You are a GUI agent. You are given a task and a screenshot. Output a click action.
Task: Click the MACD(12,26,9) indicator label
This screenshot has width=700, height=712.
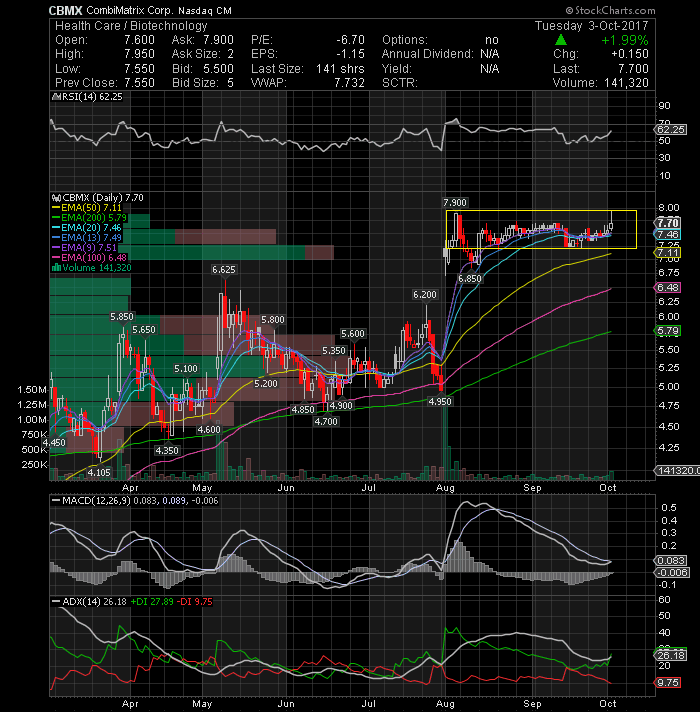[96, 501]
